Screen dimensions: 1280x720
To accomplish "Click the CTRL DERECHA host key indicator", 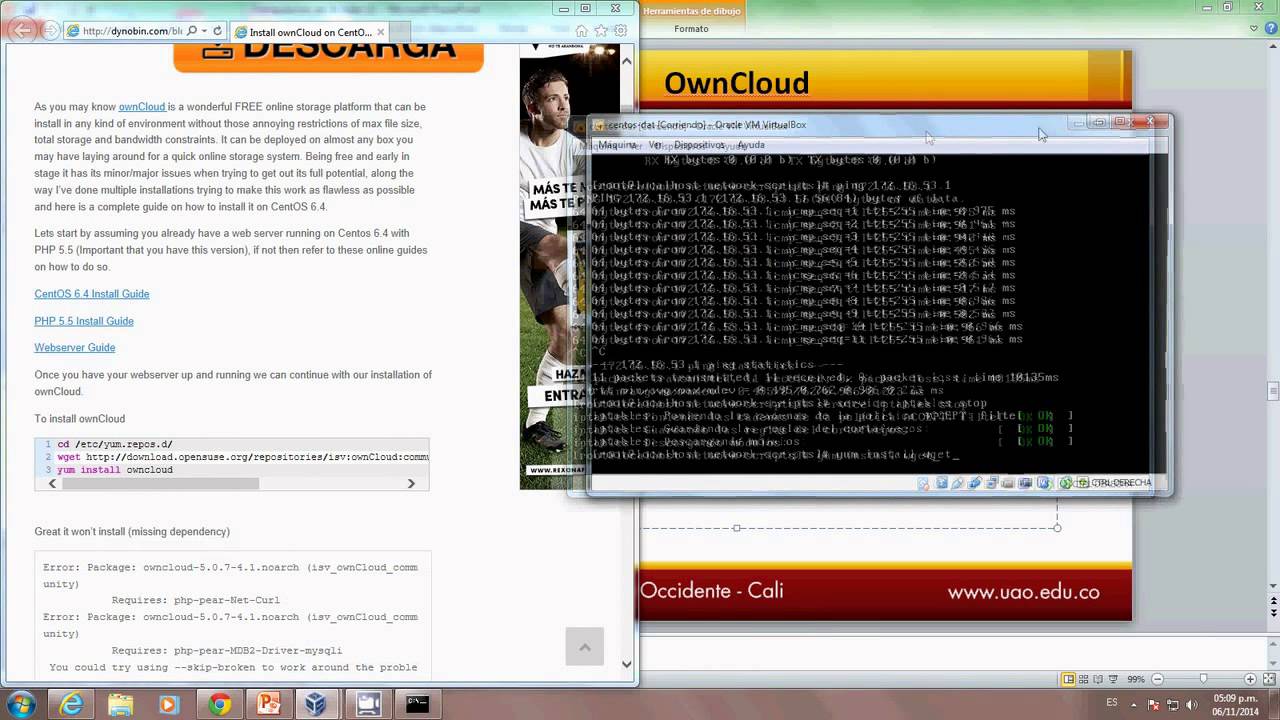I will [1120, 483].
